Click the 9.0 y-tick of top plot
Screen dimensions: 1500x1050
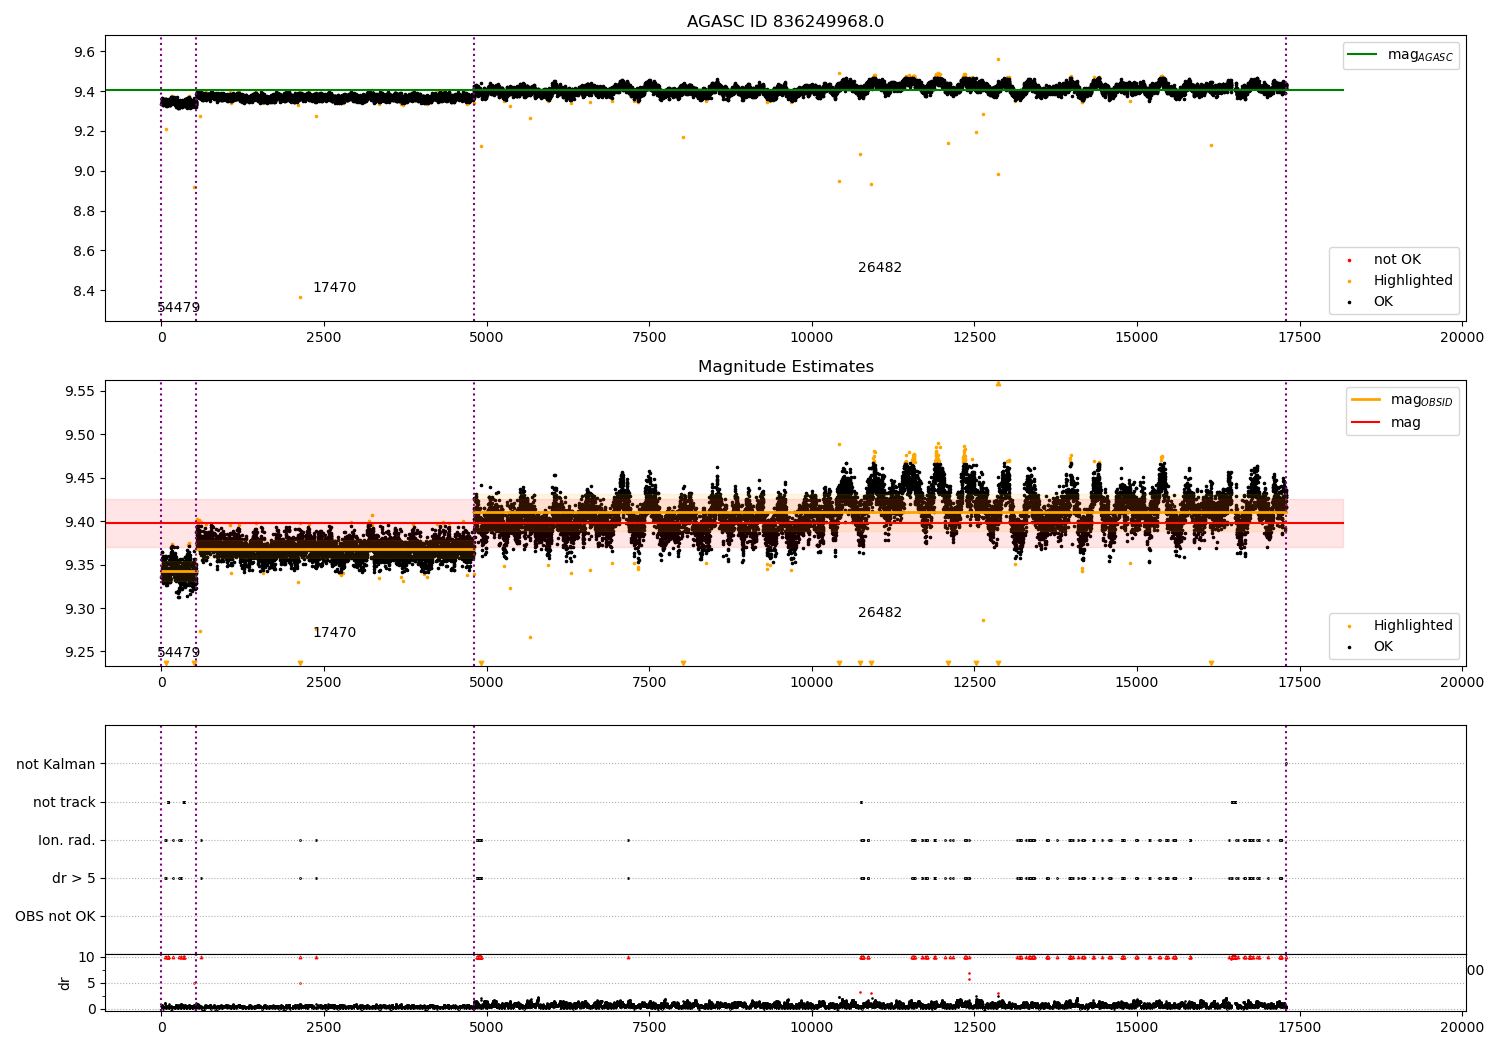pos(83,172)
